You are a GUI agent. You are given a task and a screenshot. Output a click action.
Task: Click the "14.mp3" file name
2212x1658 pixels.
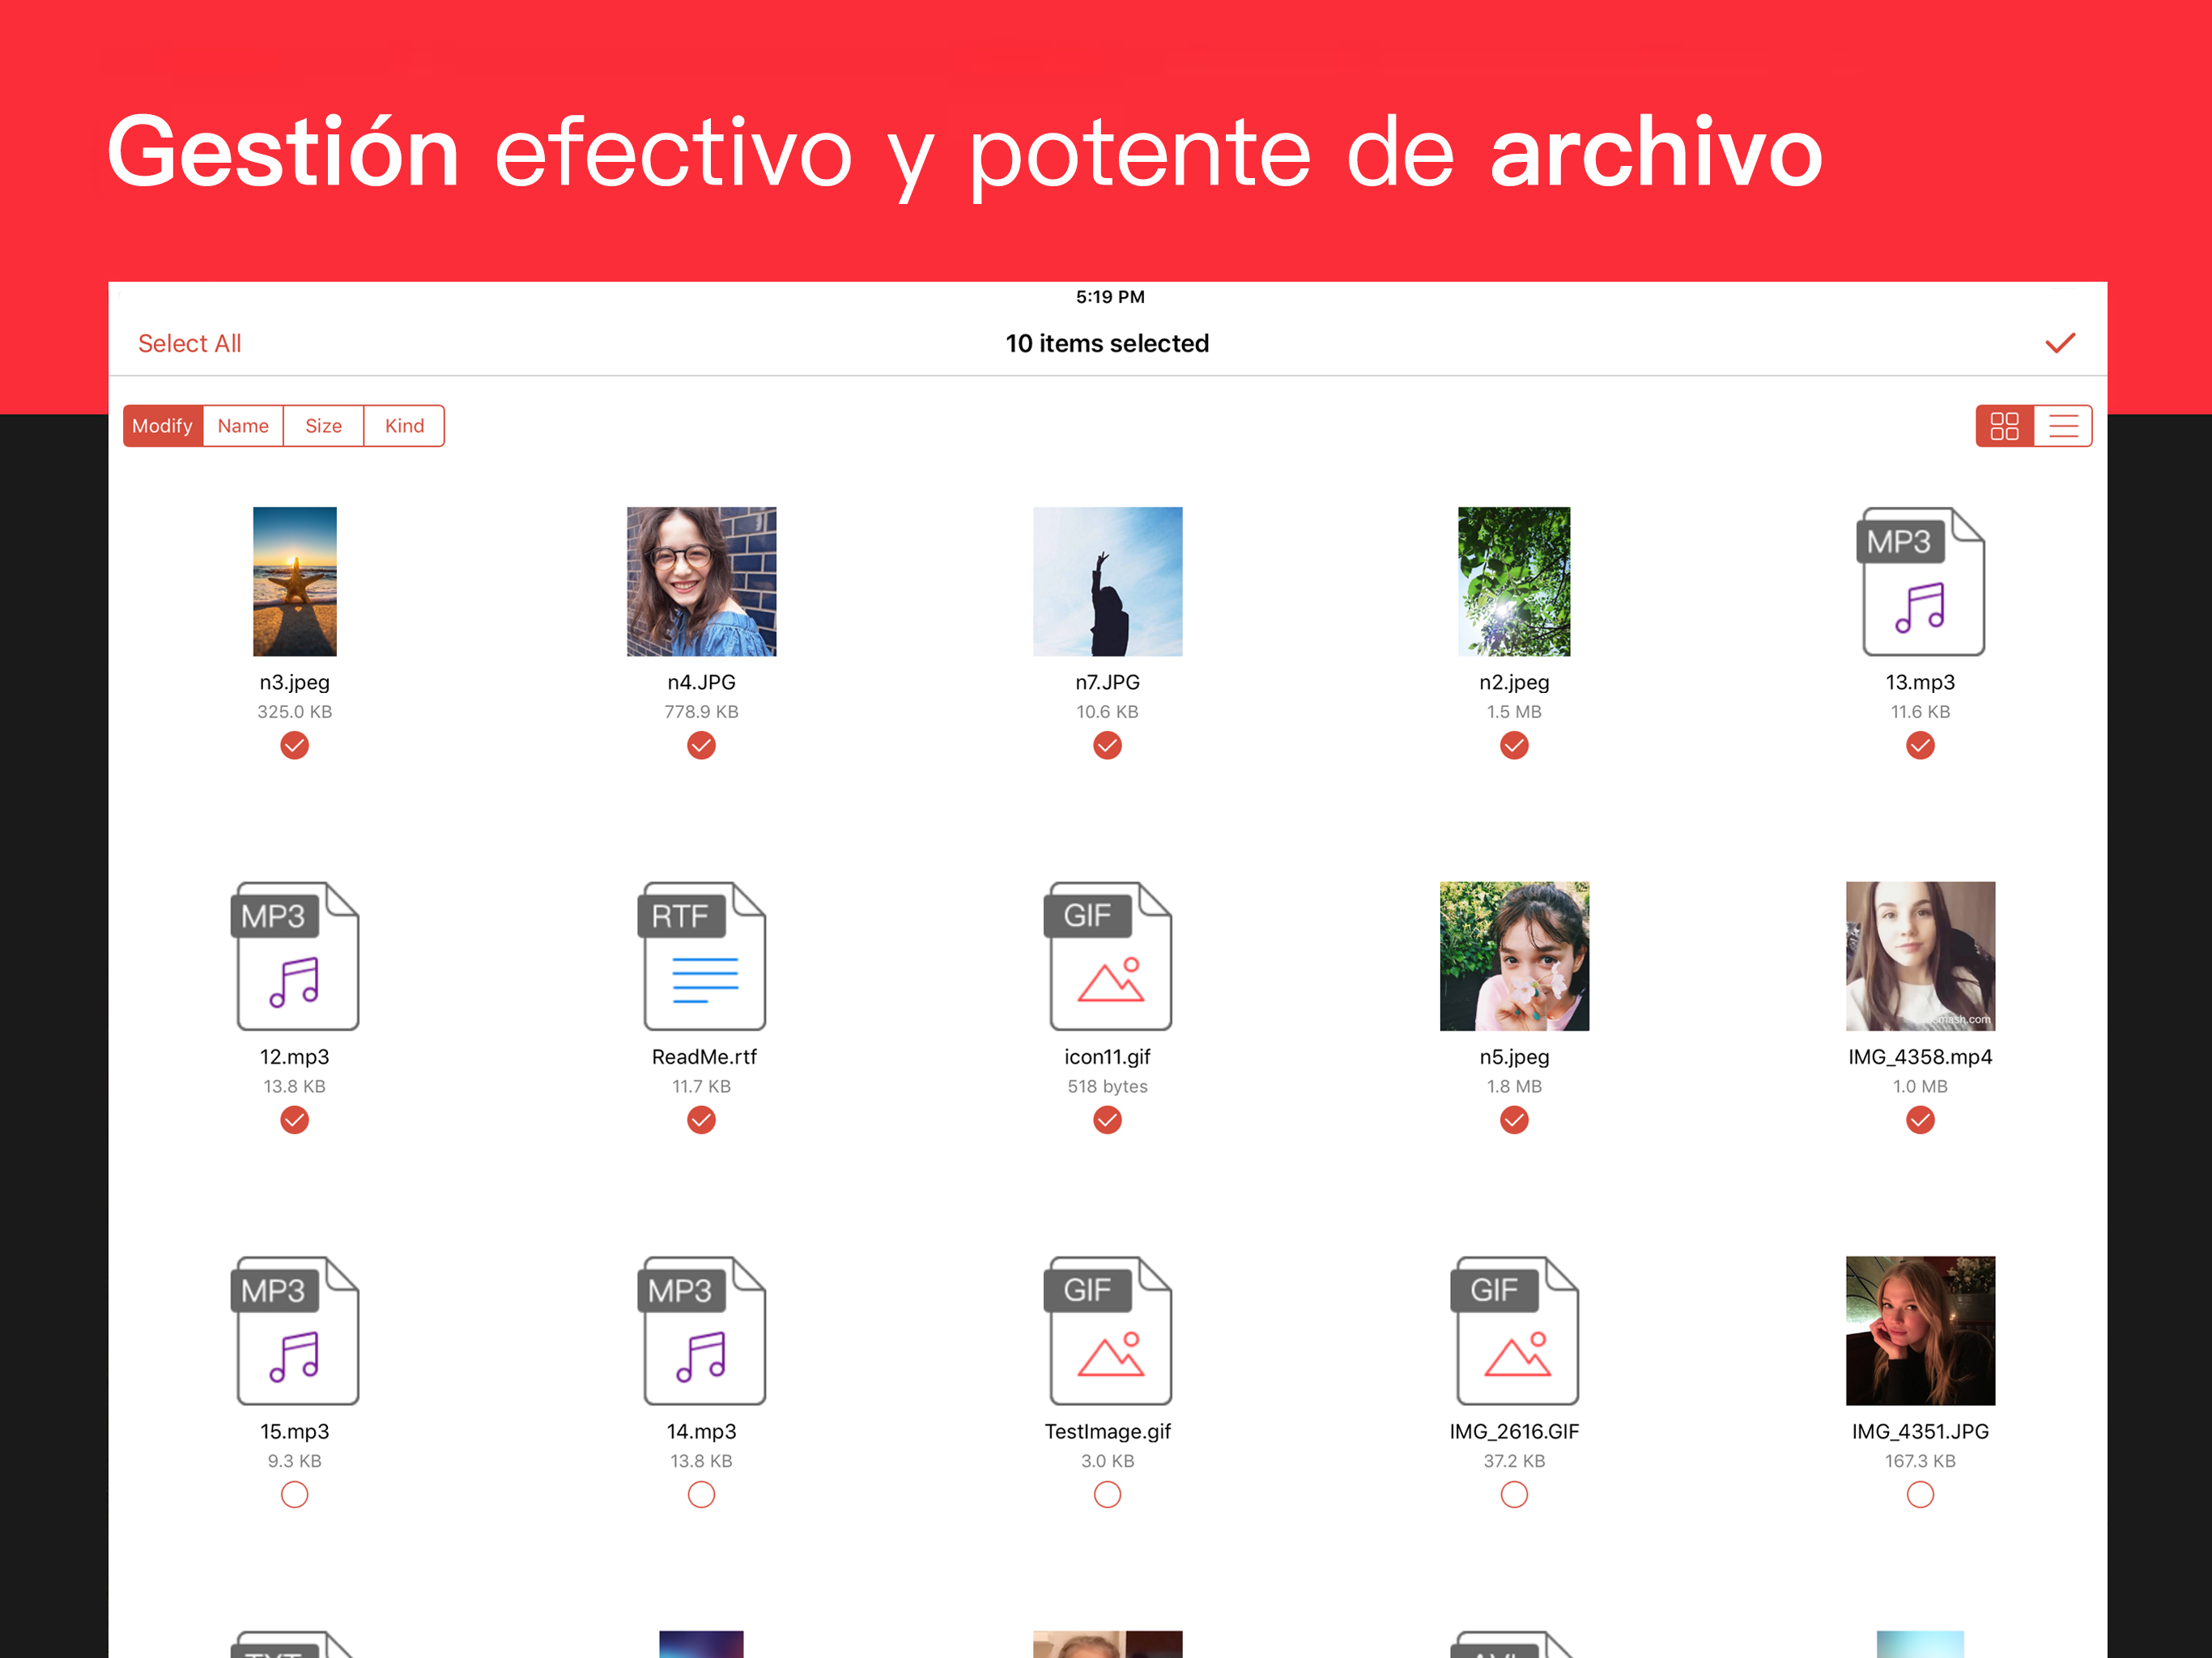point(702,1432)
